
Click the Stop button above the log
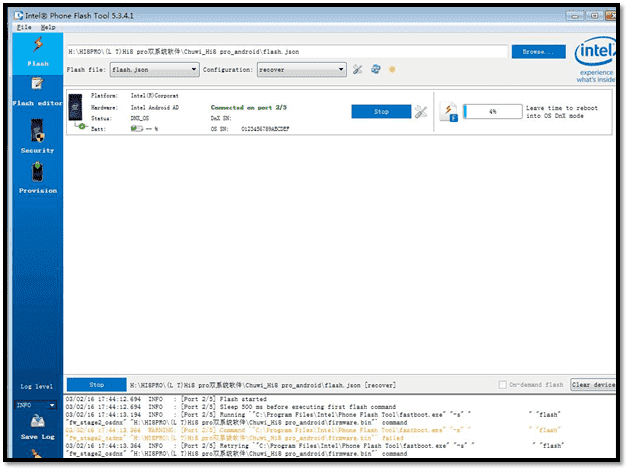point(97,385)
